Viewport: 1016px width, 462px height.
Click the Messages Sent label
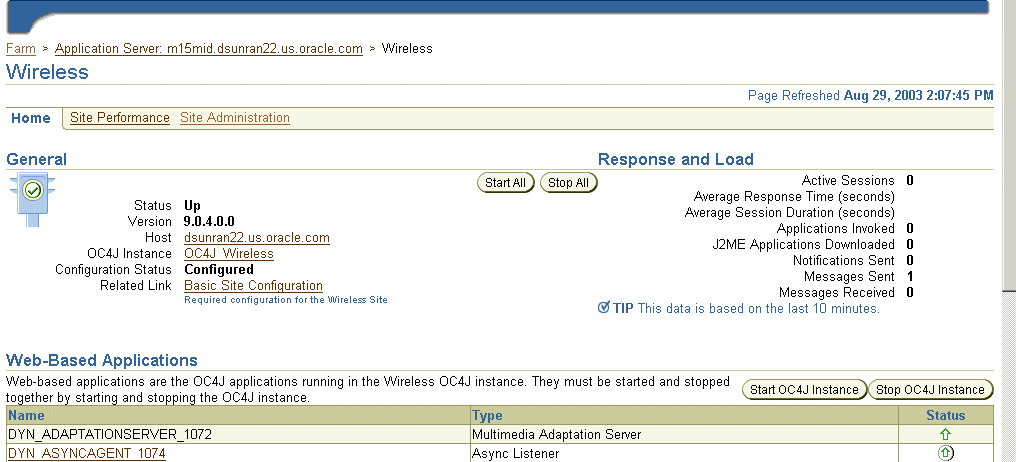[x=849, y=277]
